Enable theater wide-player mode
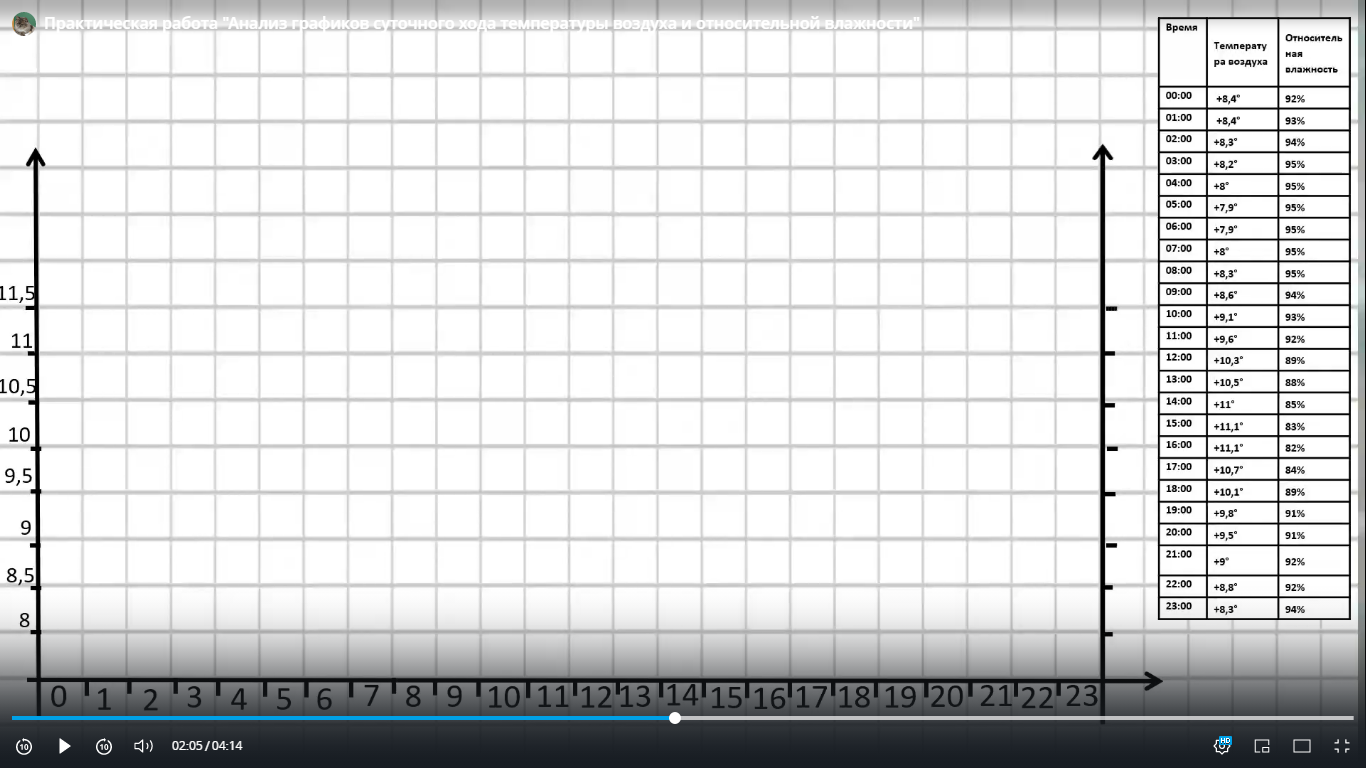This screenshot has width=1366, height=768. click(x=1302, y=746)
